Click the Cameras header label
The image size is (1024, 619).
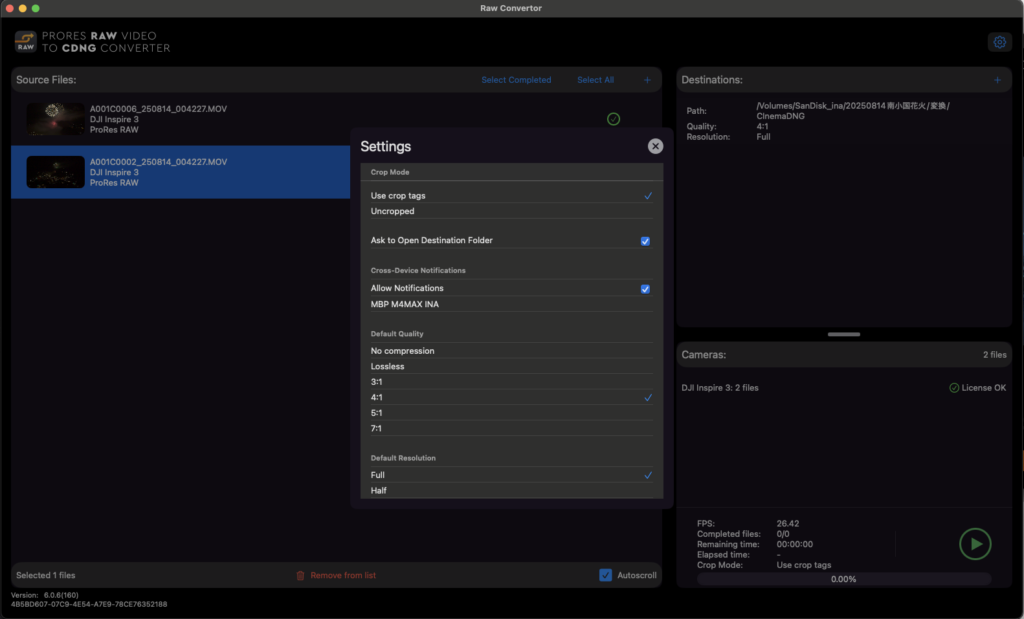[x=703, y=355]
